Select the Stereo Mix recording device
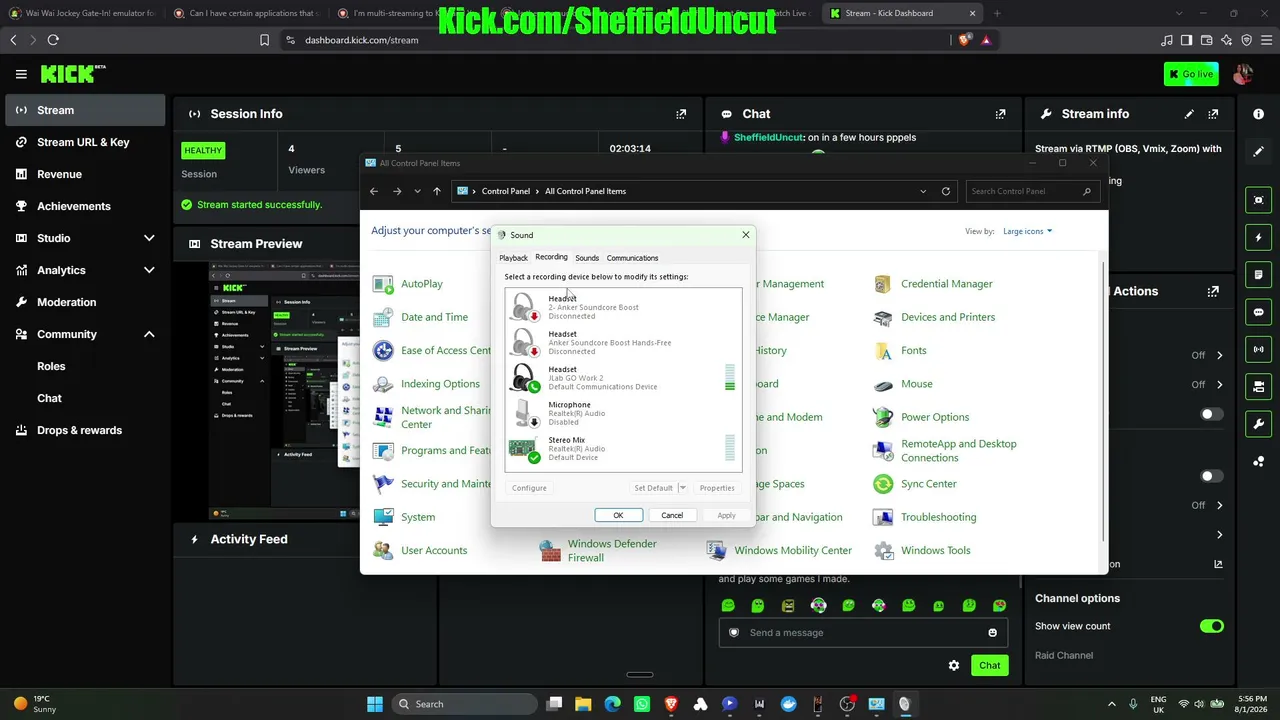 [x=623, y=449]
